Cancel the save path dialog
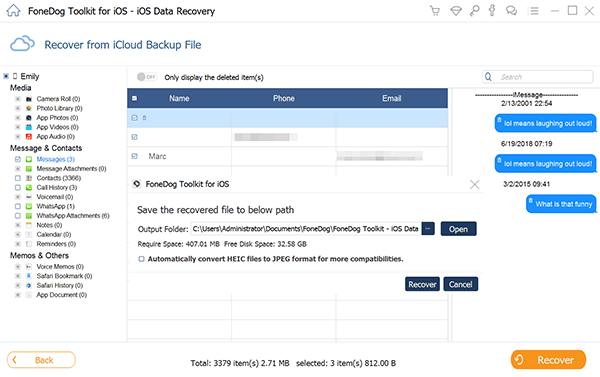 [x=460, y=284]
